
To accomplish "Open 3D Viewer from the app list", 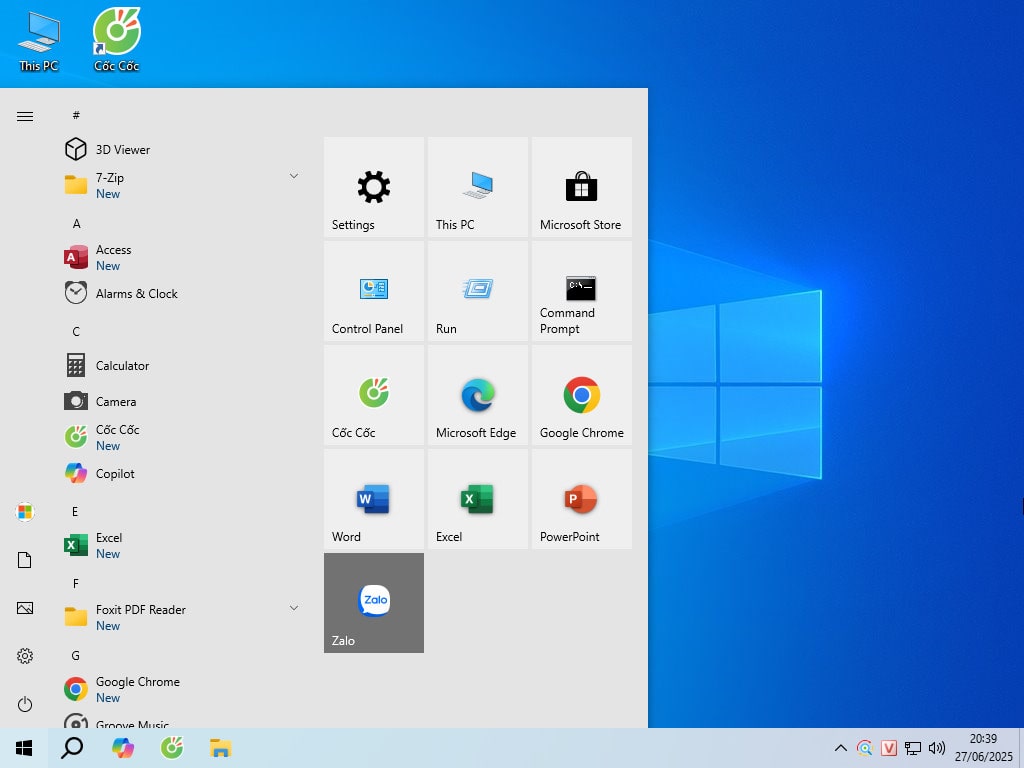I will 122,150.
